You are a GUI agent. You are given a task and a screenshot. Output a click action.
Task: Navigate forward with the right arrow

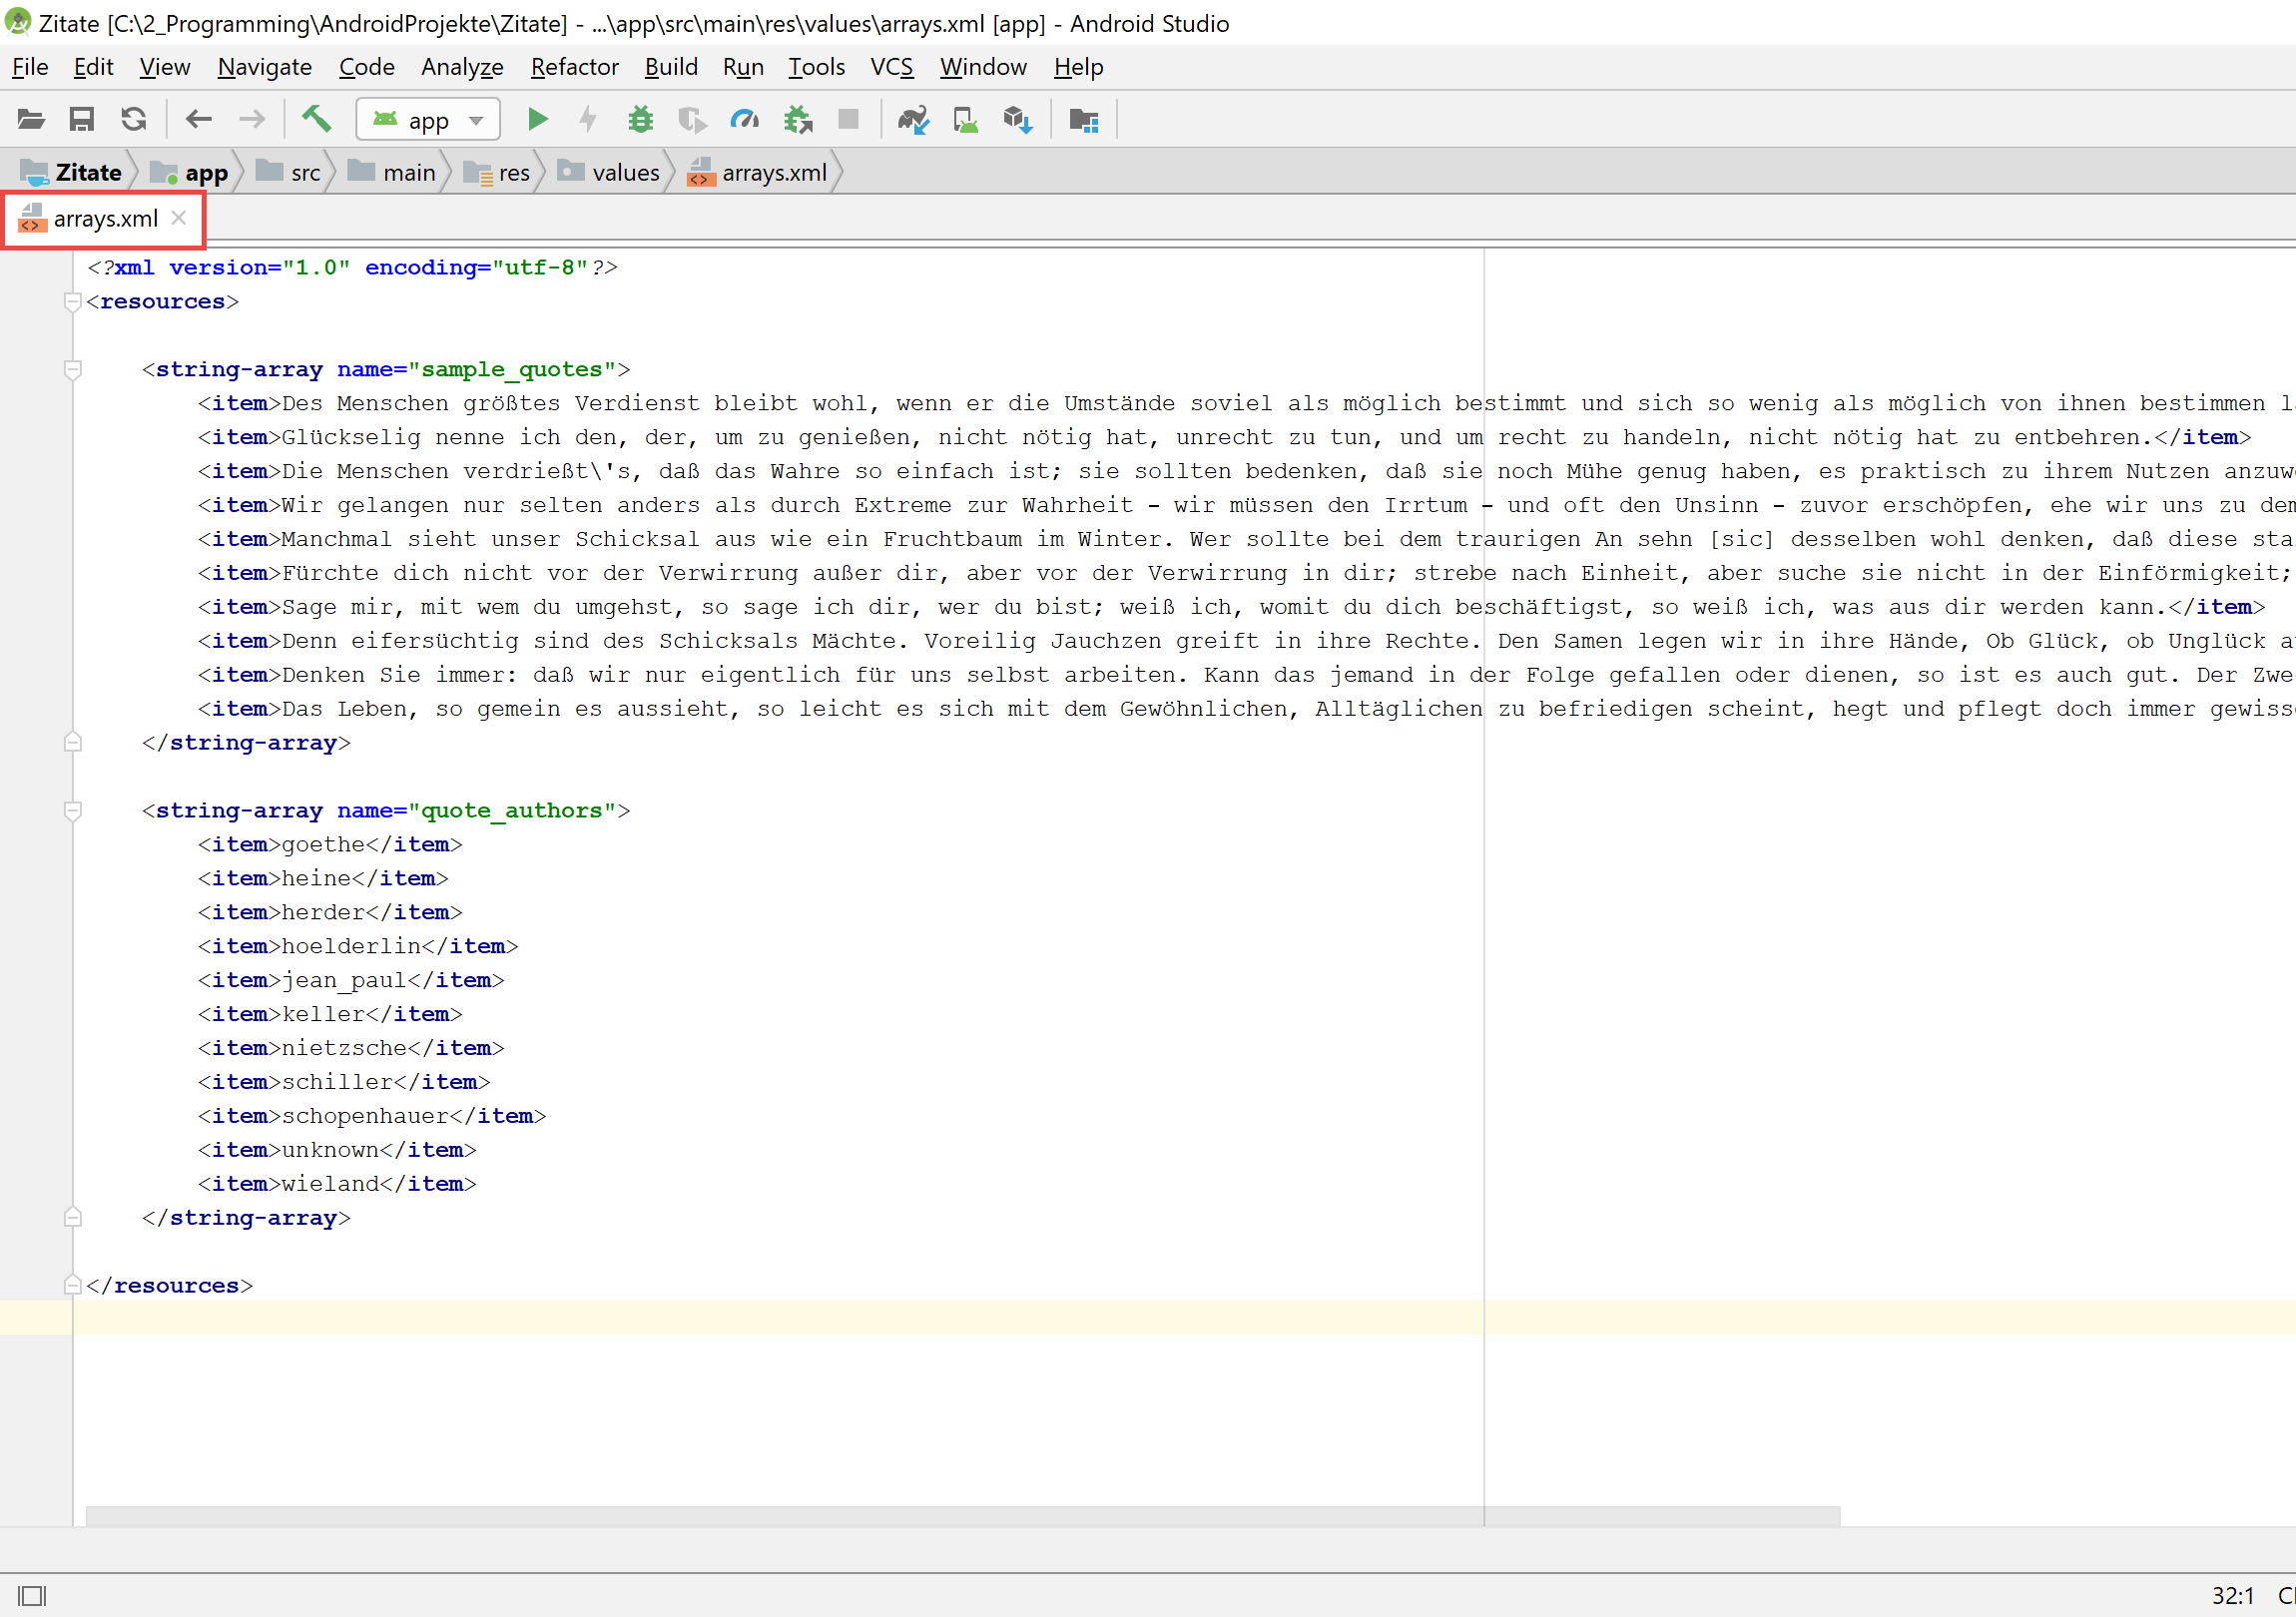tap(252, 120)
